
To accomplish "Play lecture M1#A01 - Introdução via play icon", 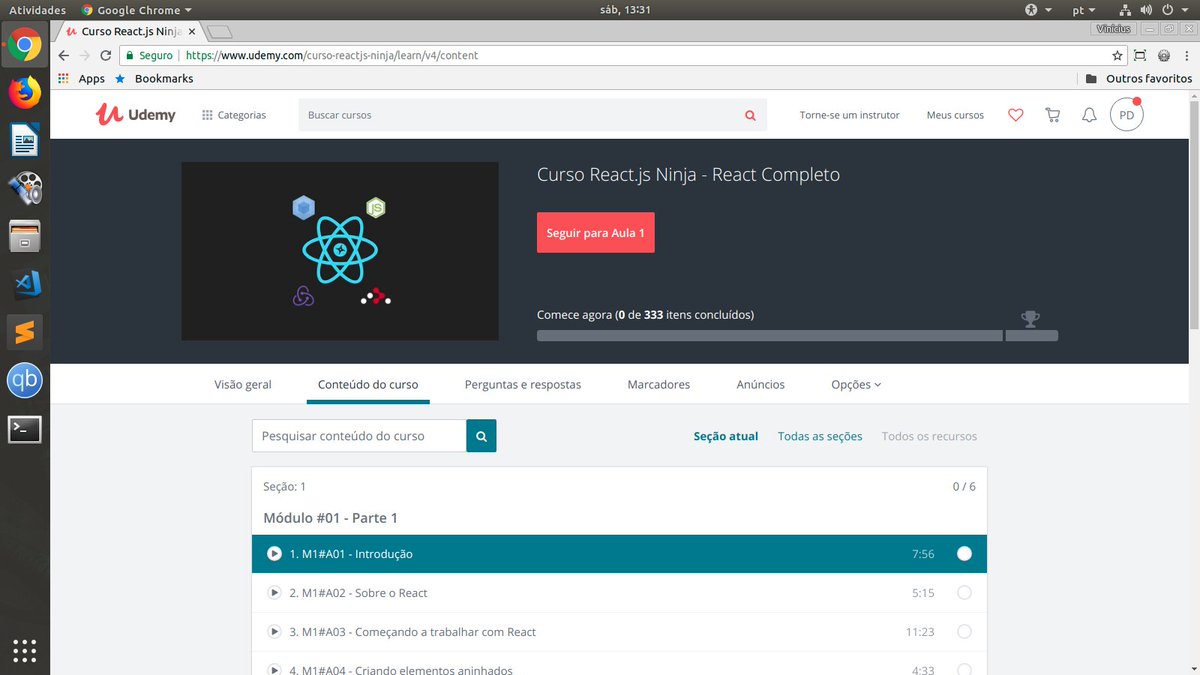I will 274,554.
